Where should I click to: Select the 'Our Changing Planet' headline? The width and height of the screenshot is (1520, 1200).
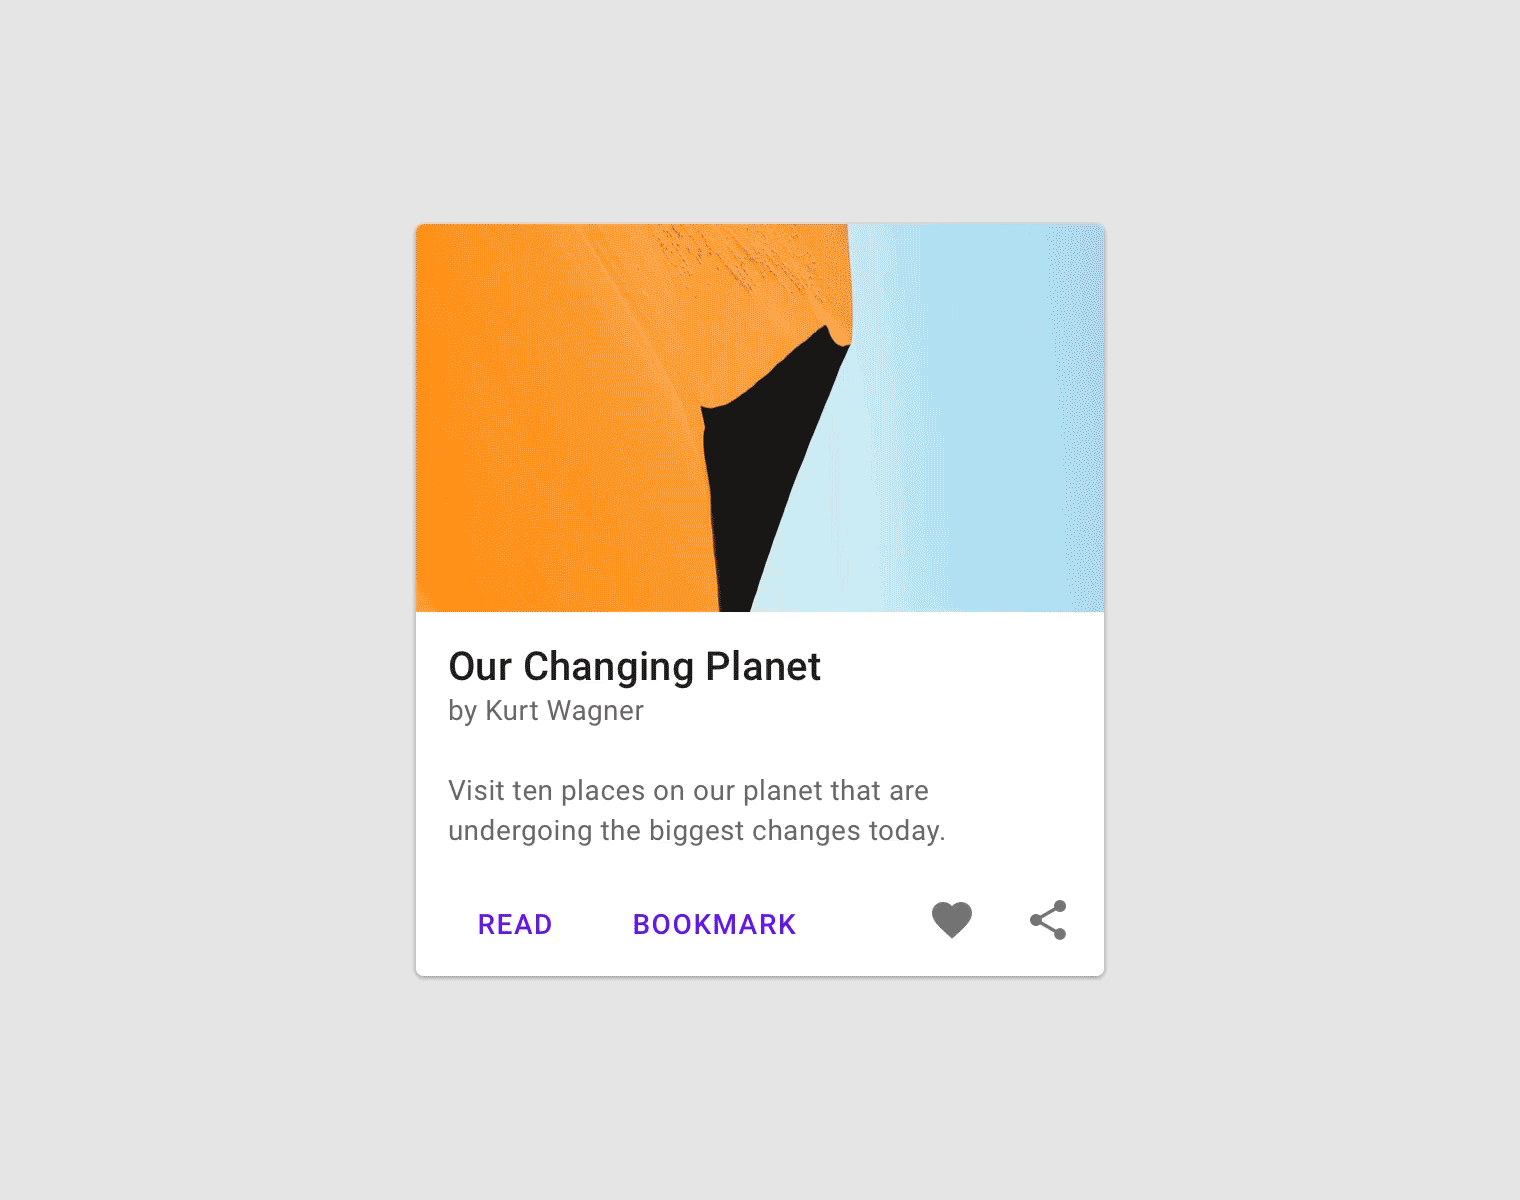click(x=634, y=667)
